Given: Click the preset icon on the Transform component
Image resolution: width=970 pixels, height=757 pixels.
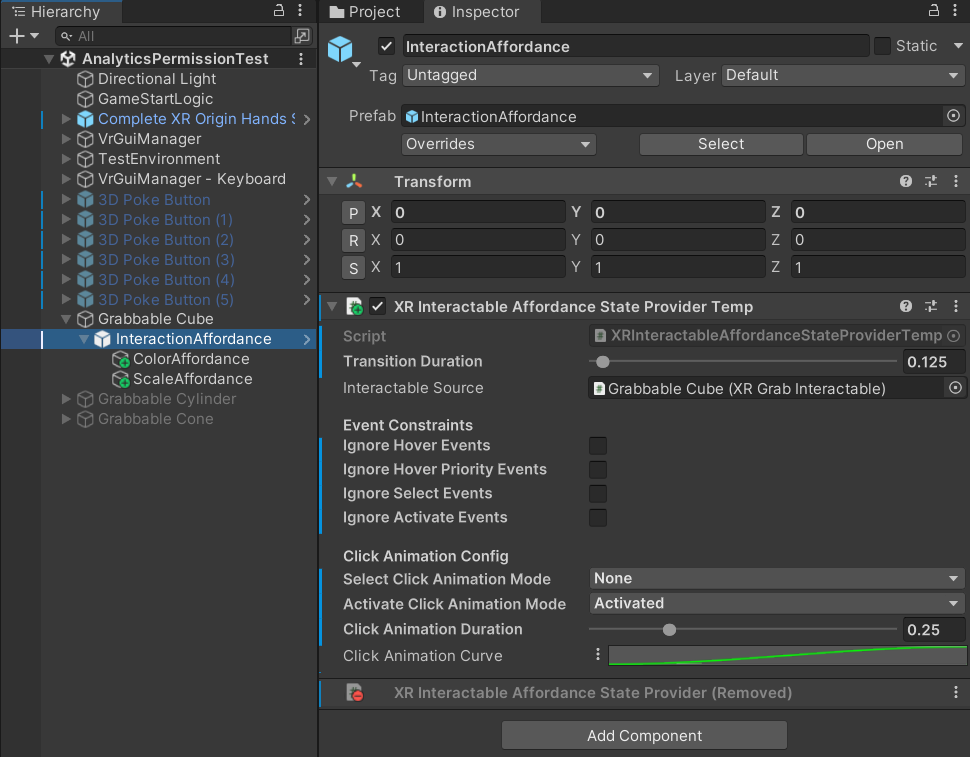Looking at the screenshot, I should point(930,181).
